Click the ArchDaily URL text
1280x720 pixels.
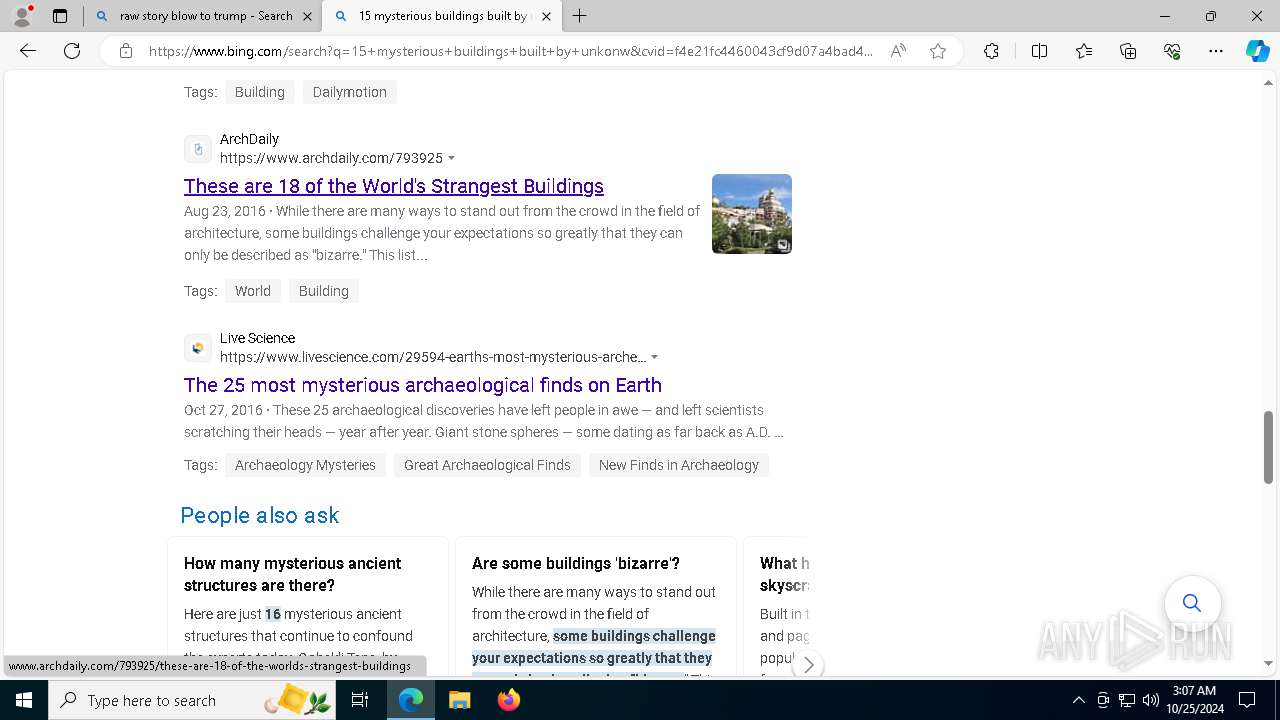click(x=331, y=158)
